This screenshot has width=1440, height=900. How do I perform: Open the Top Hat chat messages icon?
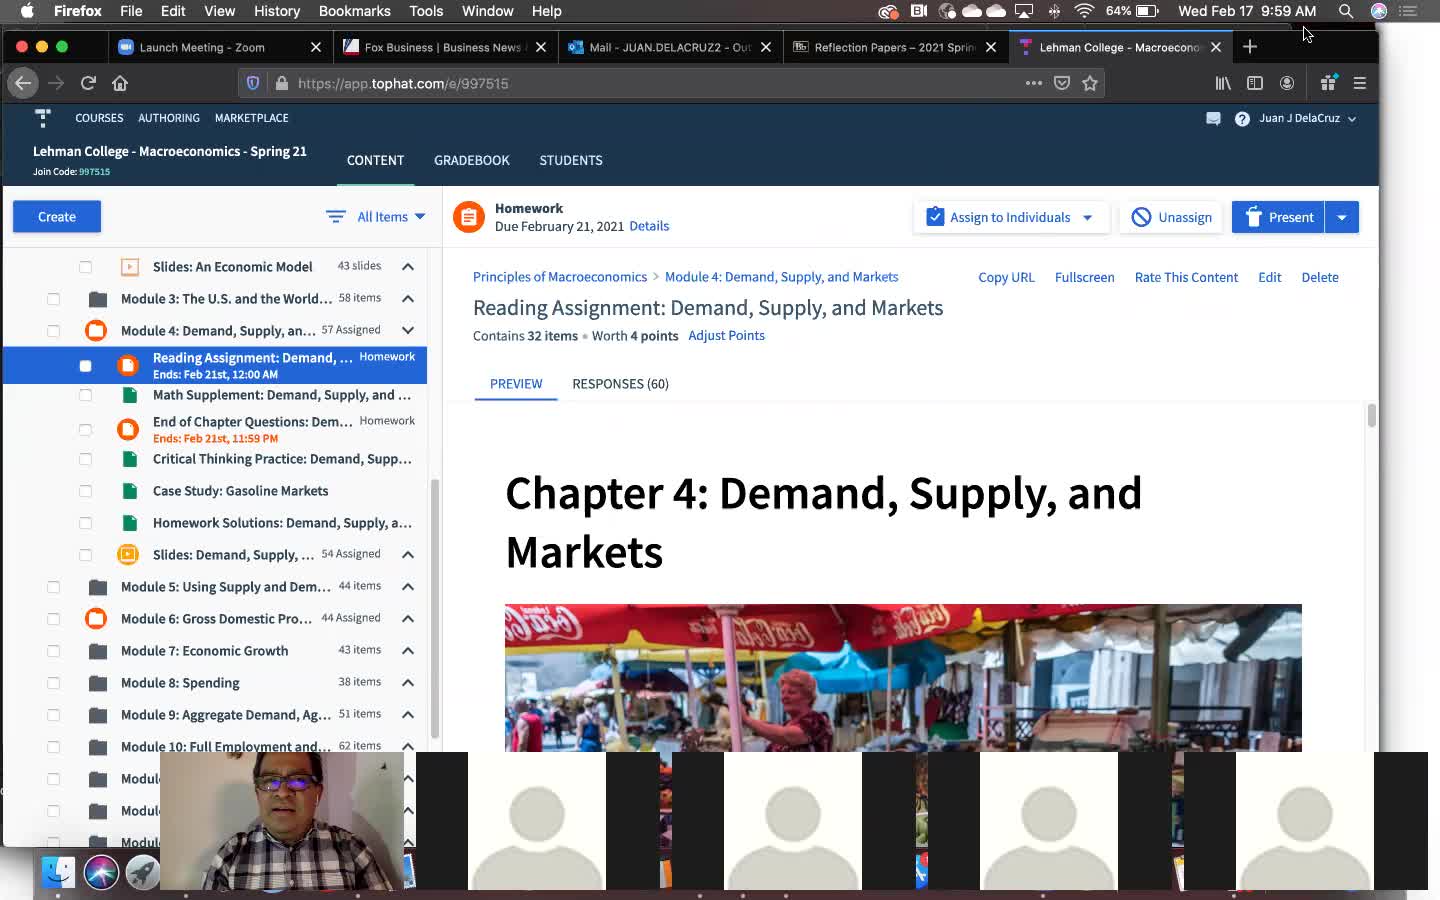pos(1213,118)
